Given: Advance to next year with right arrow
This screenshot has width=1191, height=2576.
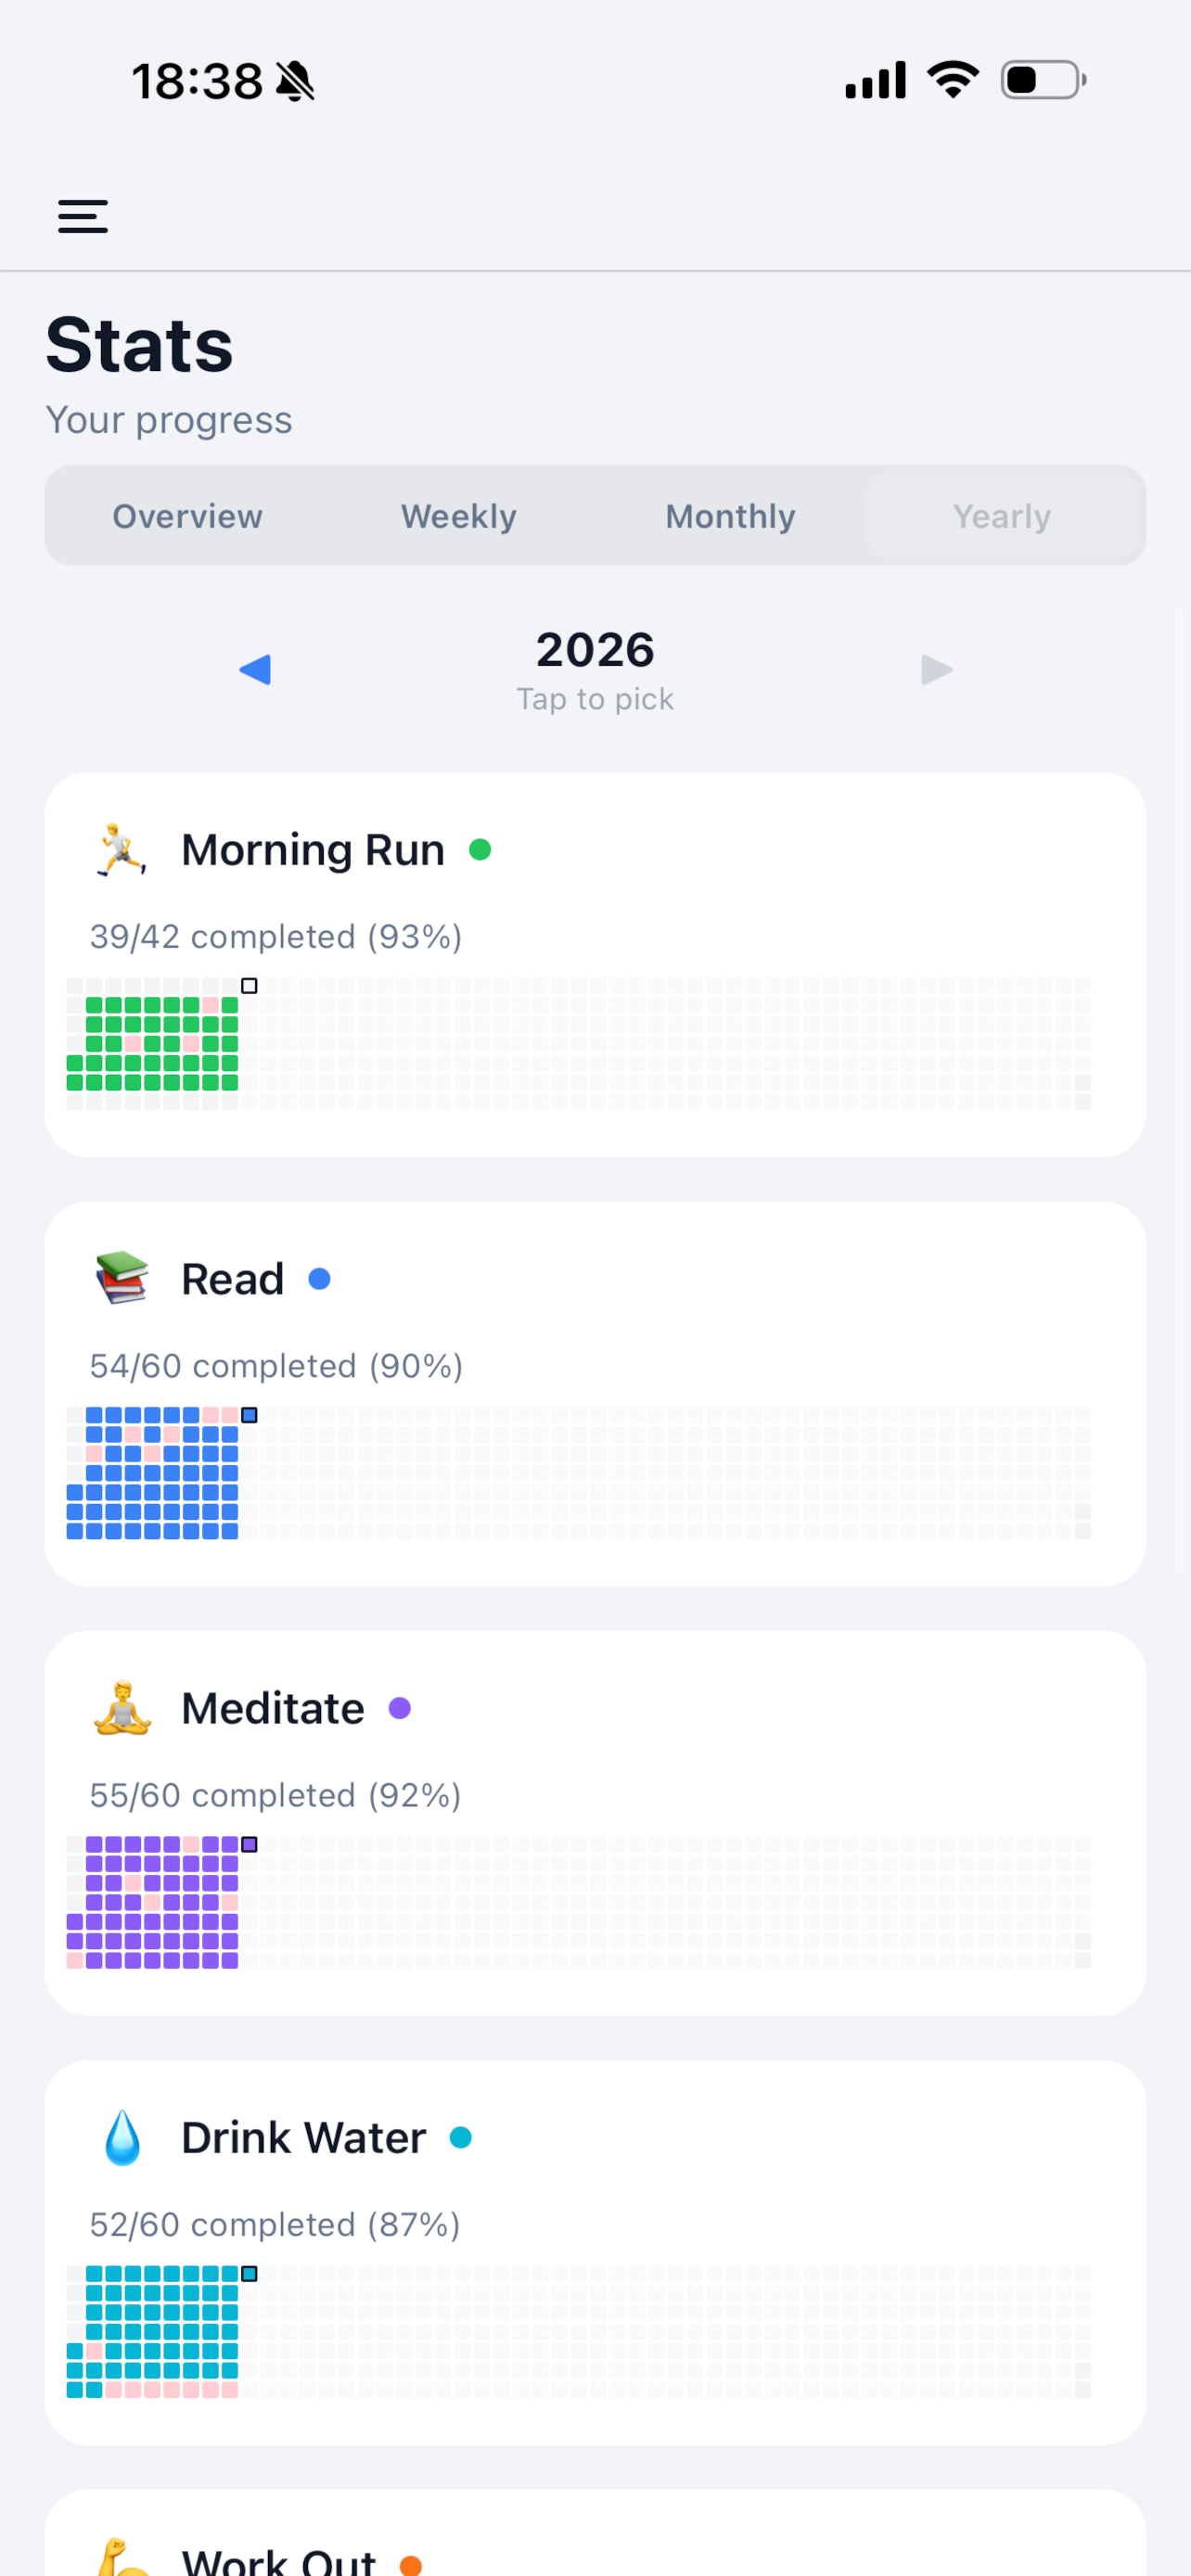Looking at the screenshot, I should click(x=936, y=670).
